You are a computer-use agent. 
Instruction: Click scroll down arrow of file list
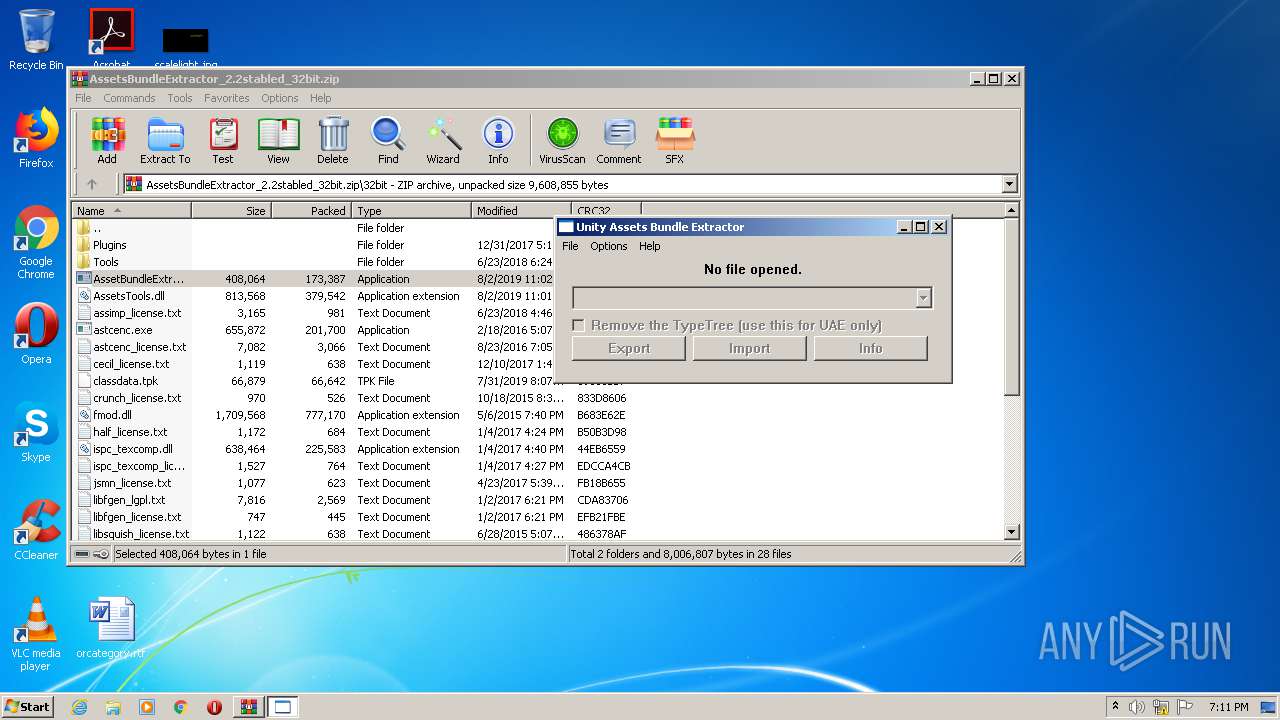(x=1011, y=533)
